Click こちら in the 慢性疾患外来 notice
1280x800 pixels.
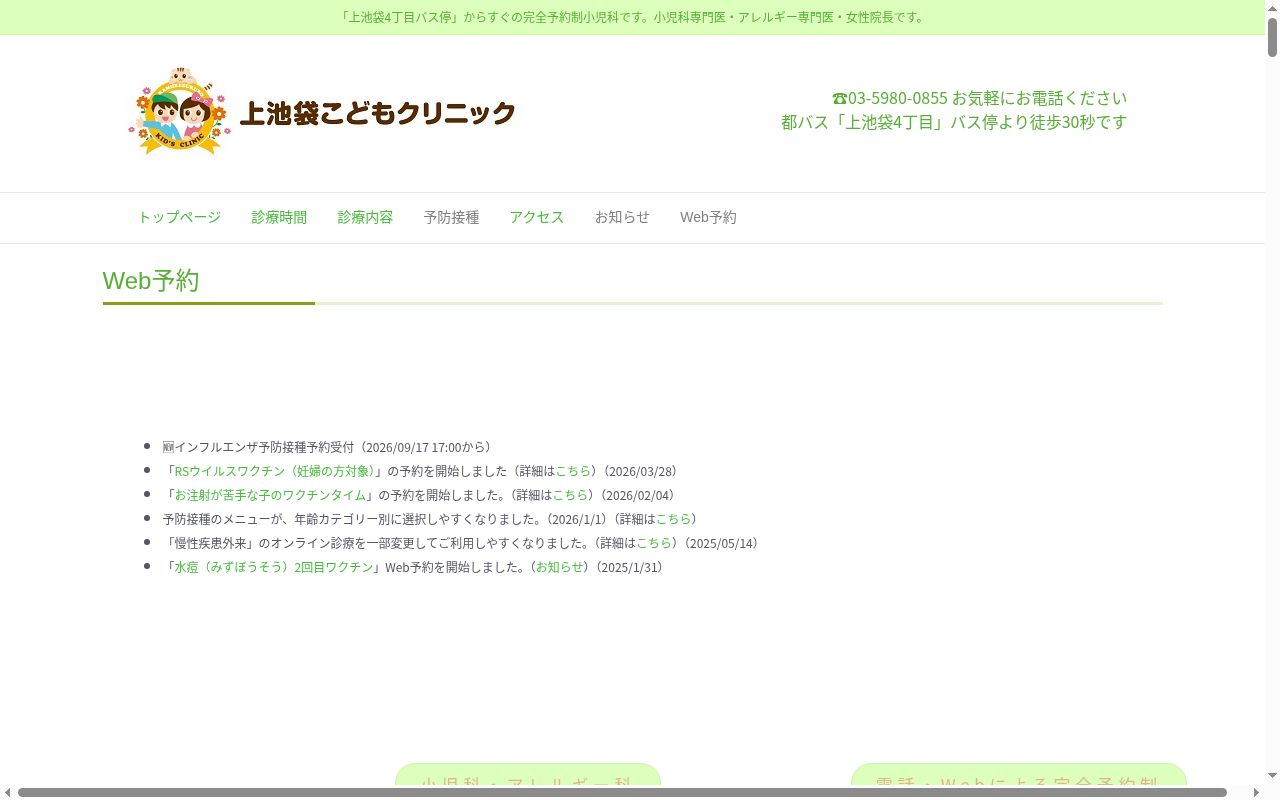coord(654,543)
